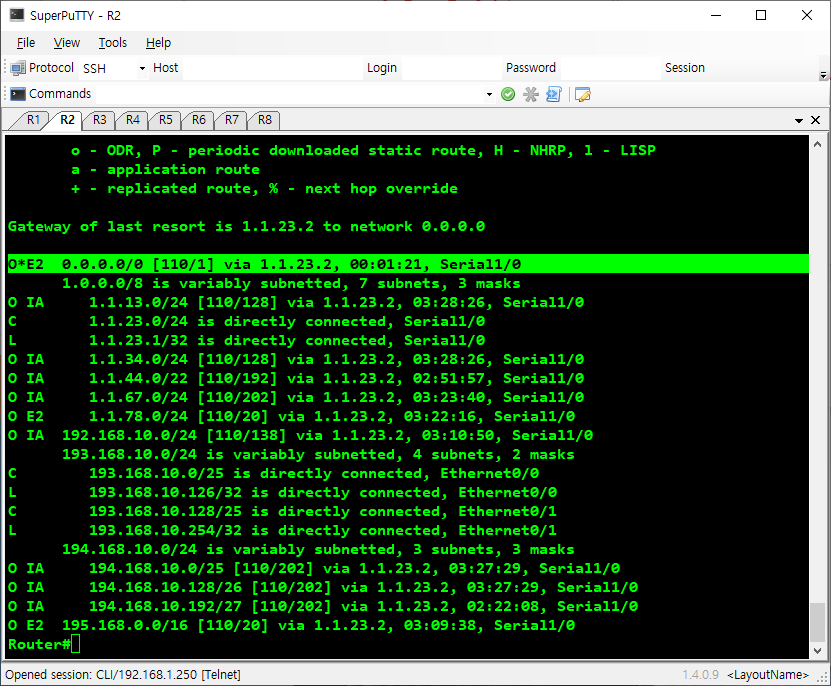
Task: Open the File menu
Action: coord(26,43)
